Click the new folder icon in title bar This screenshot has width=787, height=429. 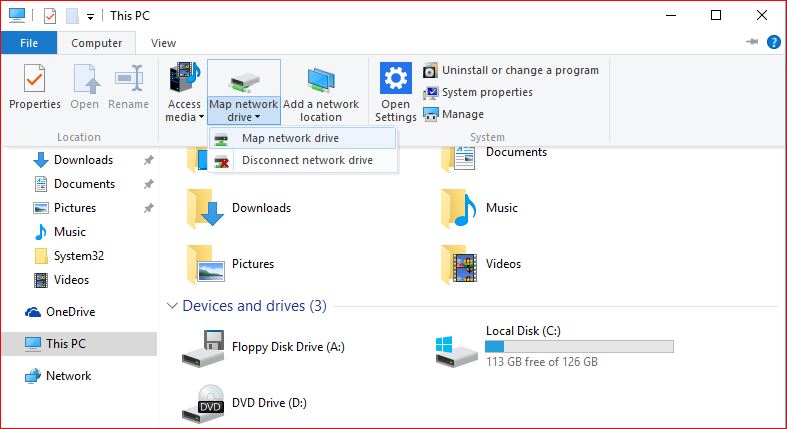pos(72,16)
